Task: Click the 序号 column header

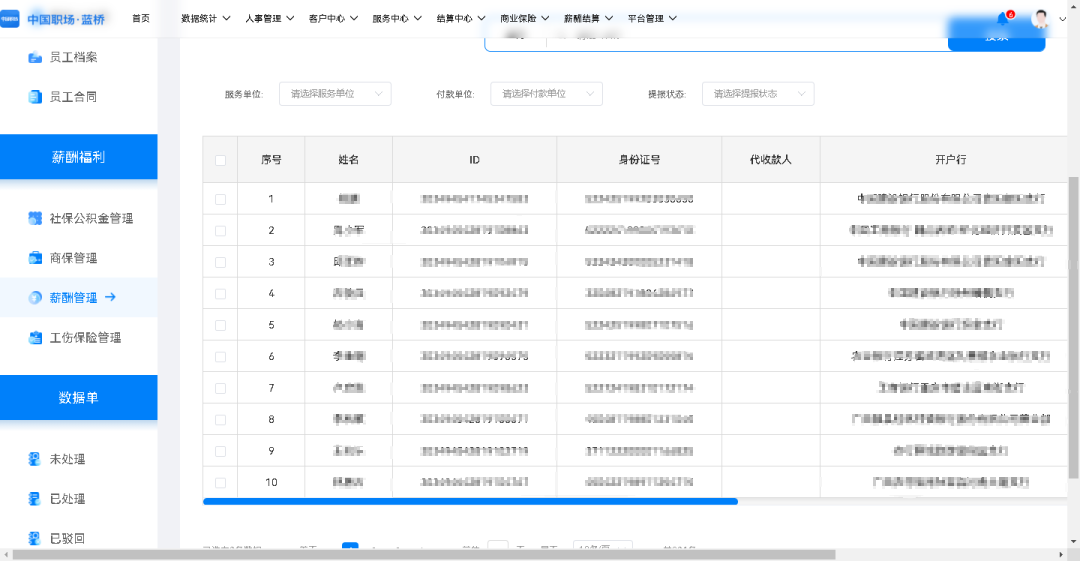Action: pyautogui.click(x=271, y=160)
